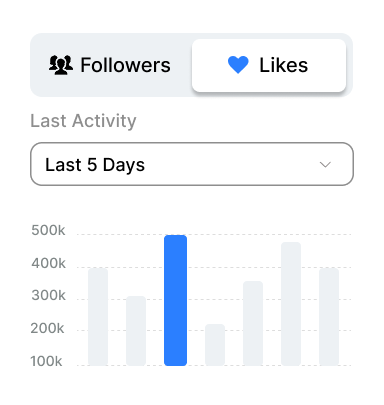
Task: Switch to the Likes tab
Action: pyautogui.click(x=269, y=65)
